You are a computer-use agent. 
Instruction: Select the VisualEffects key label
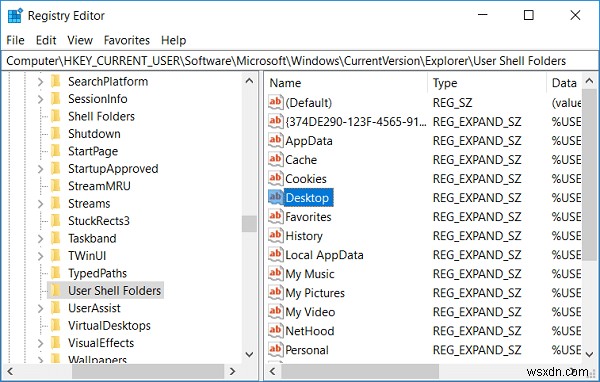(101, 343)
